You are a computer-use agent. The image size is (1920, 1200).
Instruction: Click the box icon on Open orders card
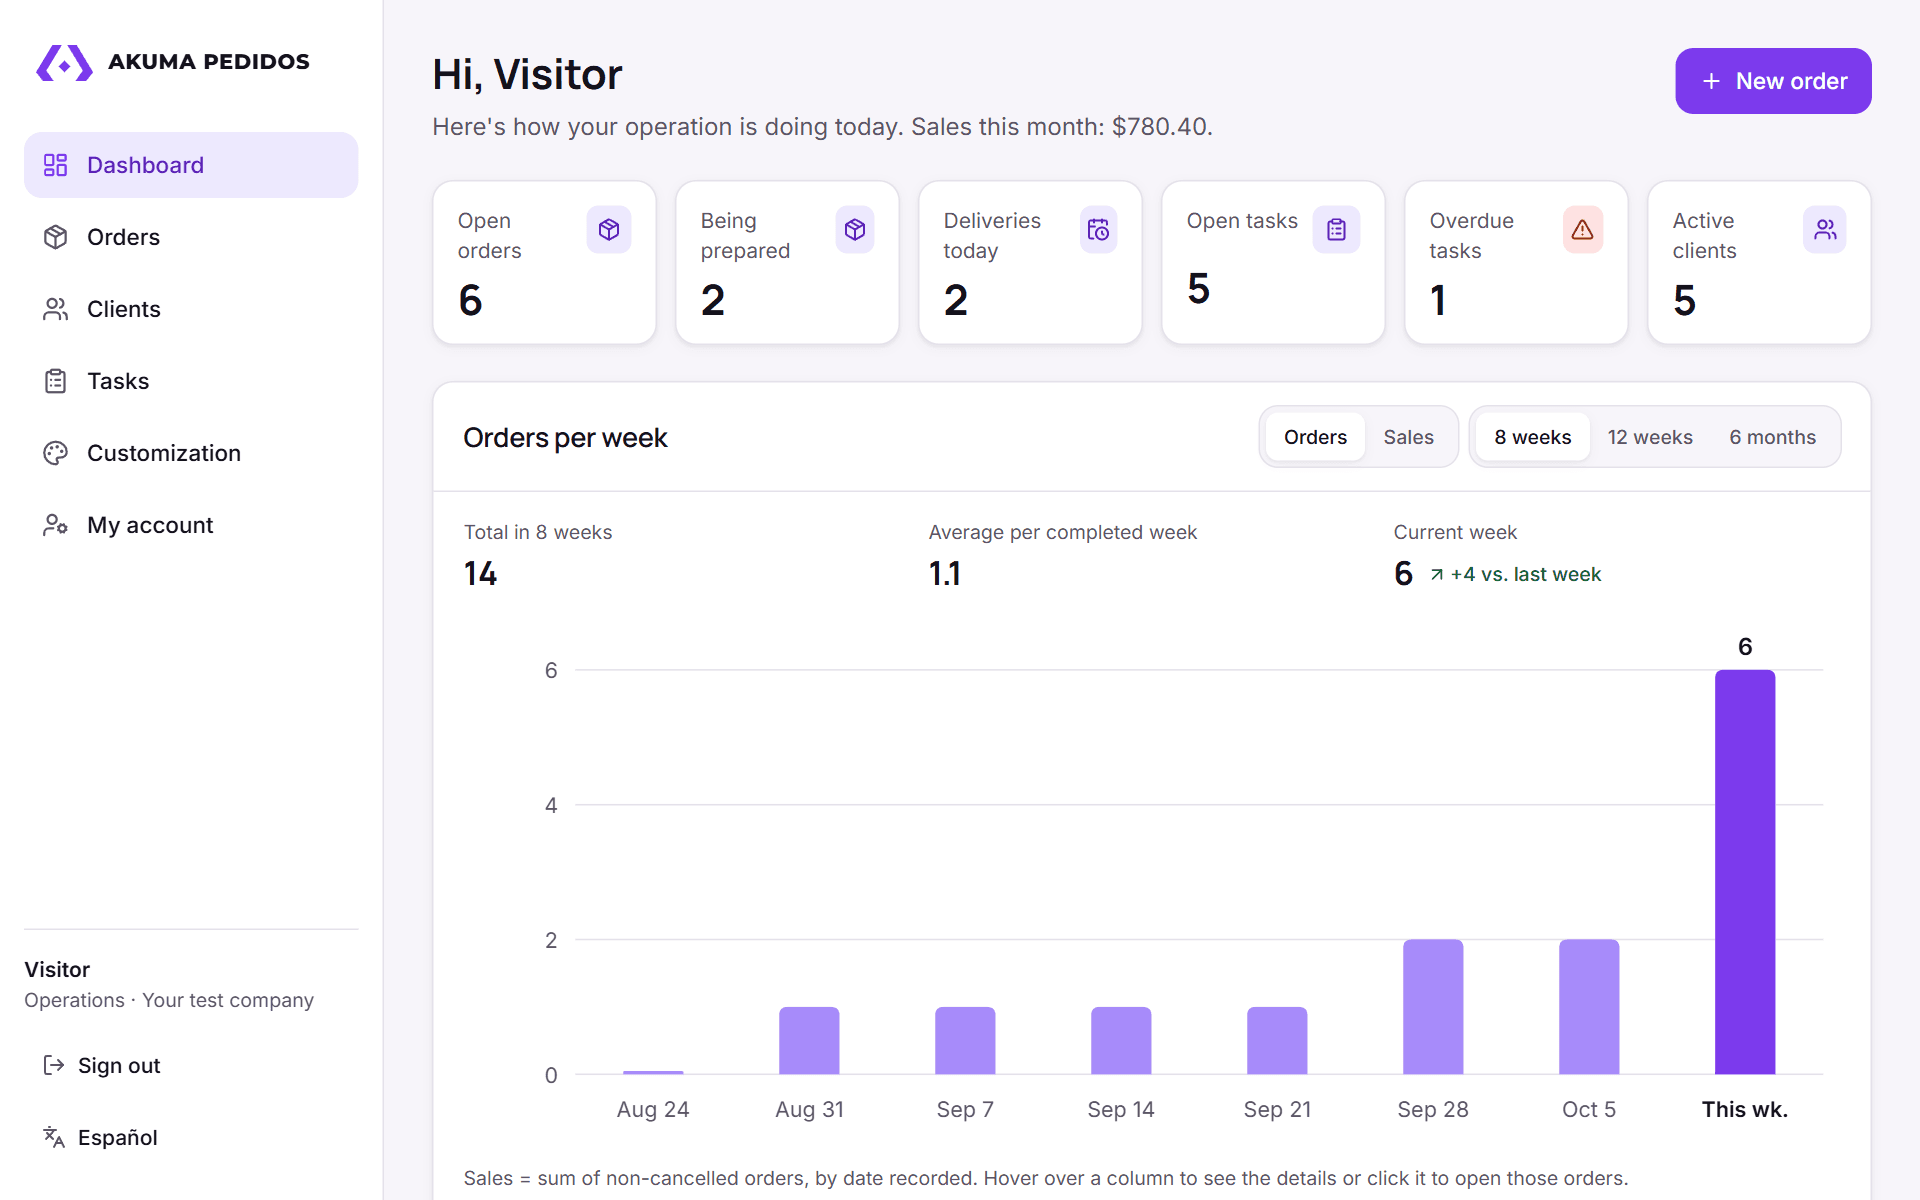pos(609,230)
